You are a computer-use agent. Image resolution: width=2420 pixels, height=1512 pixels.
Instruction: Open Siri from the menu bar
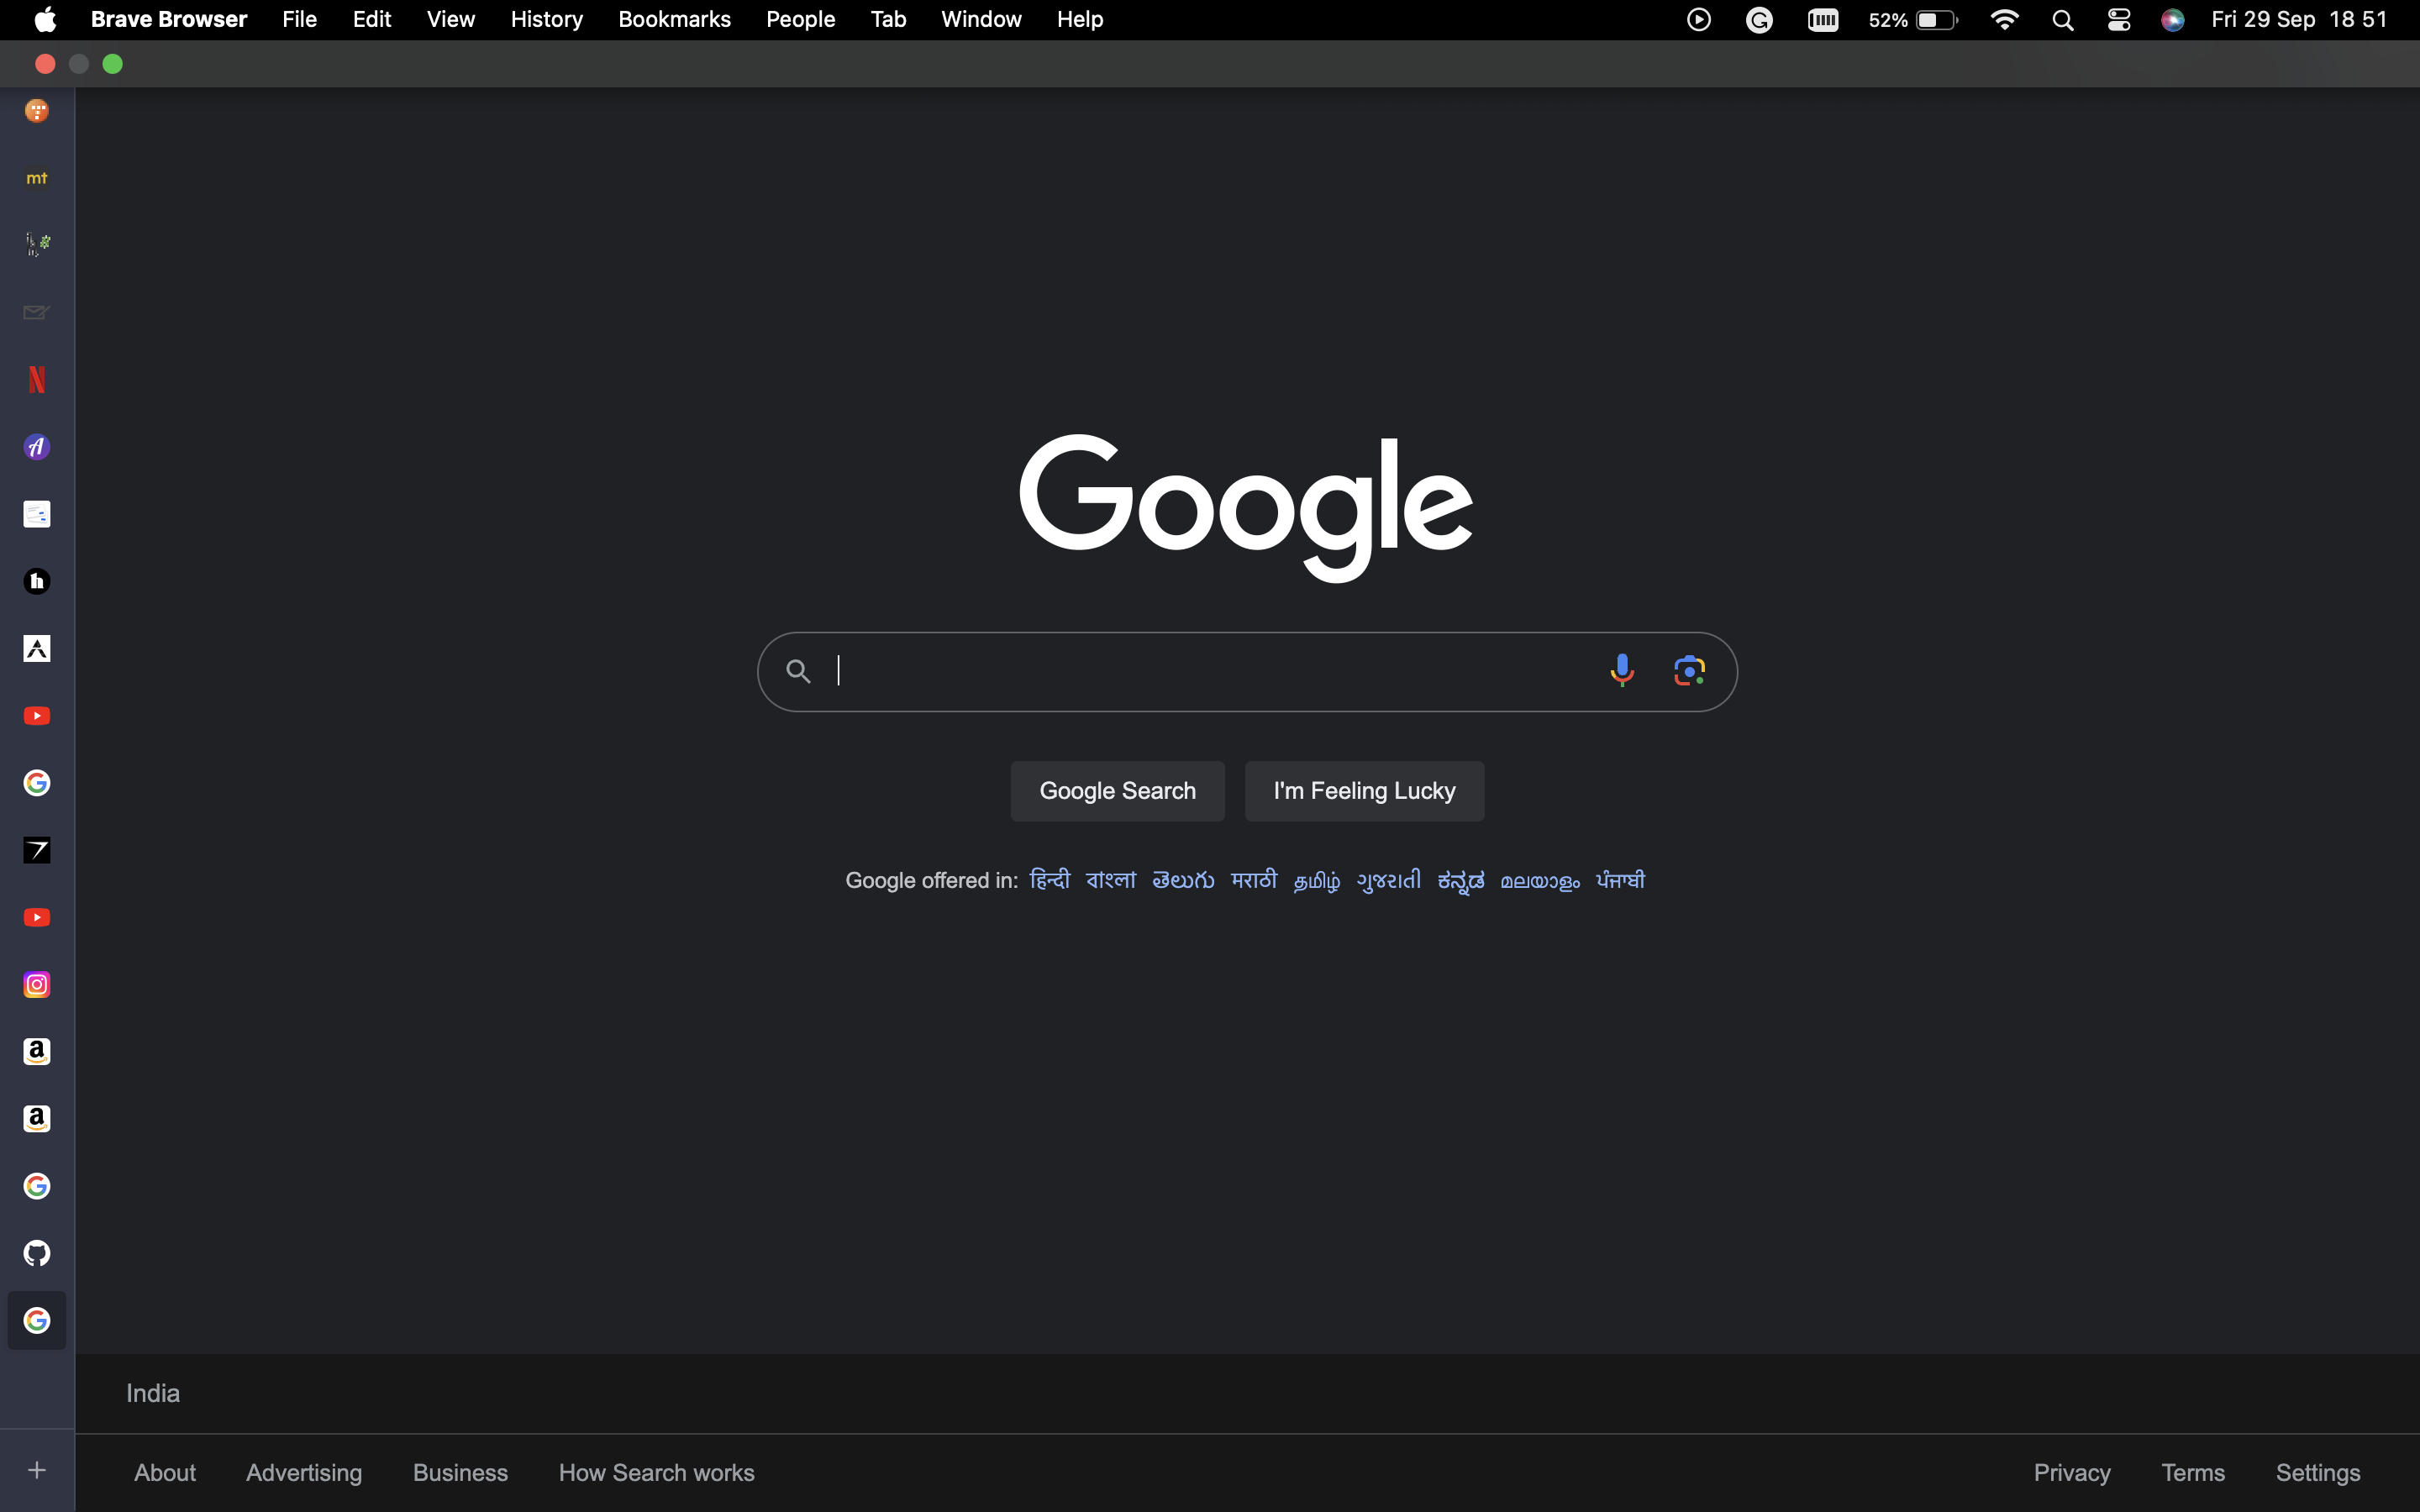[2172, 19]
